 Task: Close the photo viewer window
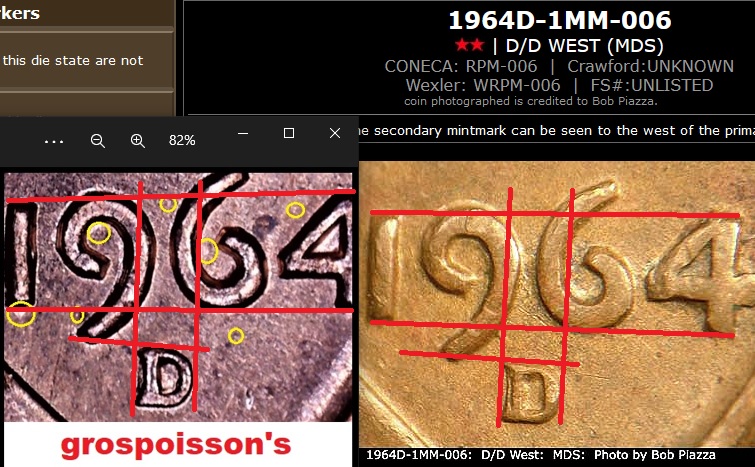coord(335,133)
